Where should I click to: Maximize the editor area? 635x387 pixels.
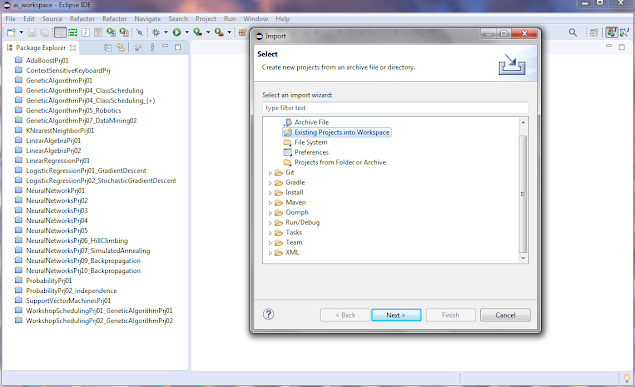622,47
